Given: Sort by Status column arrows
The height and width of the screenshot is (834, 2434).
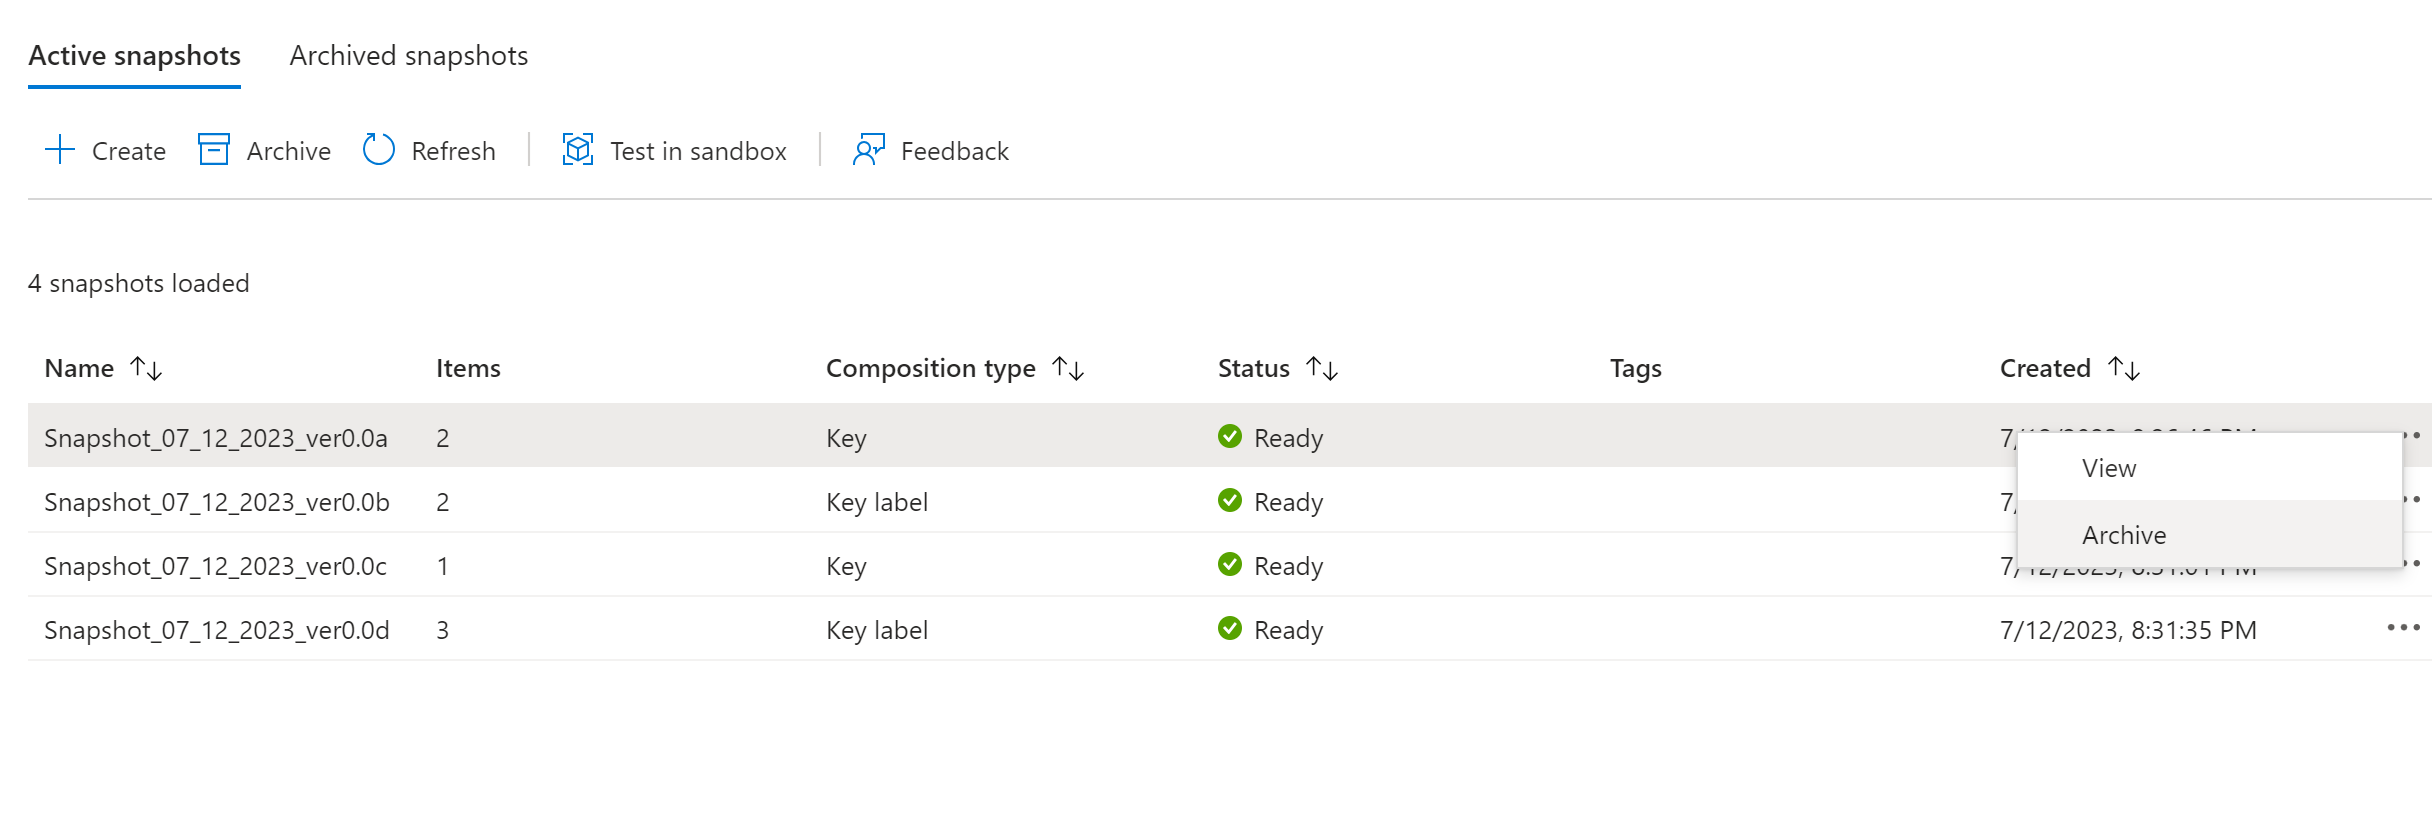Looking at the screenshot, I should coord(1322,369).
